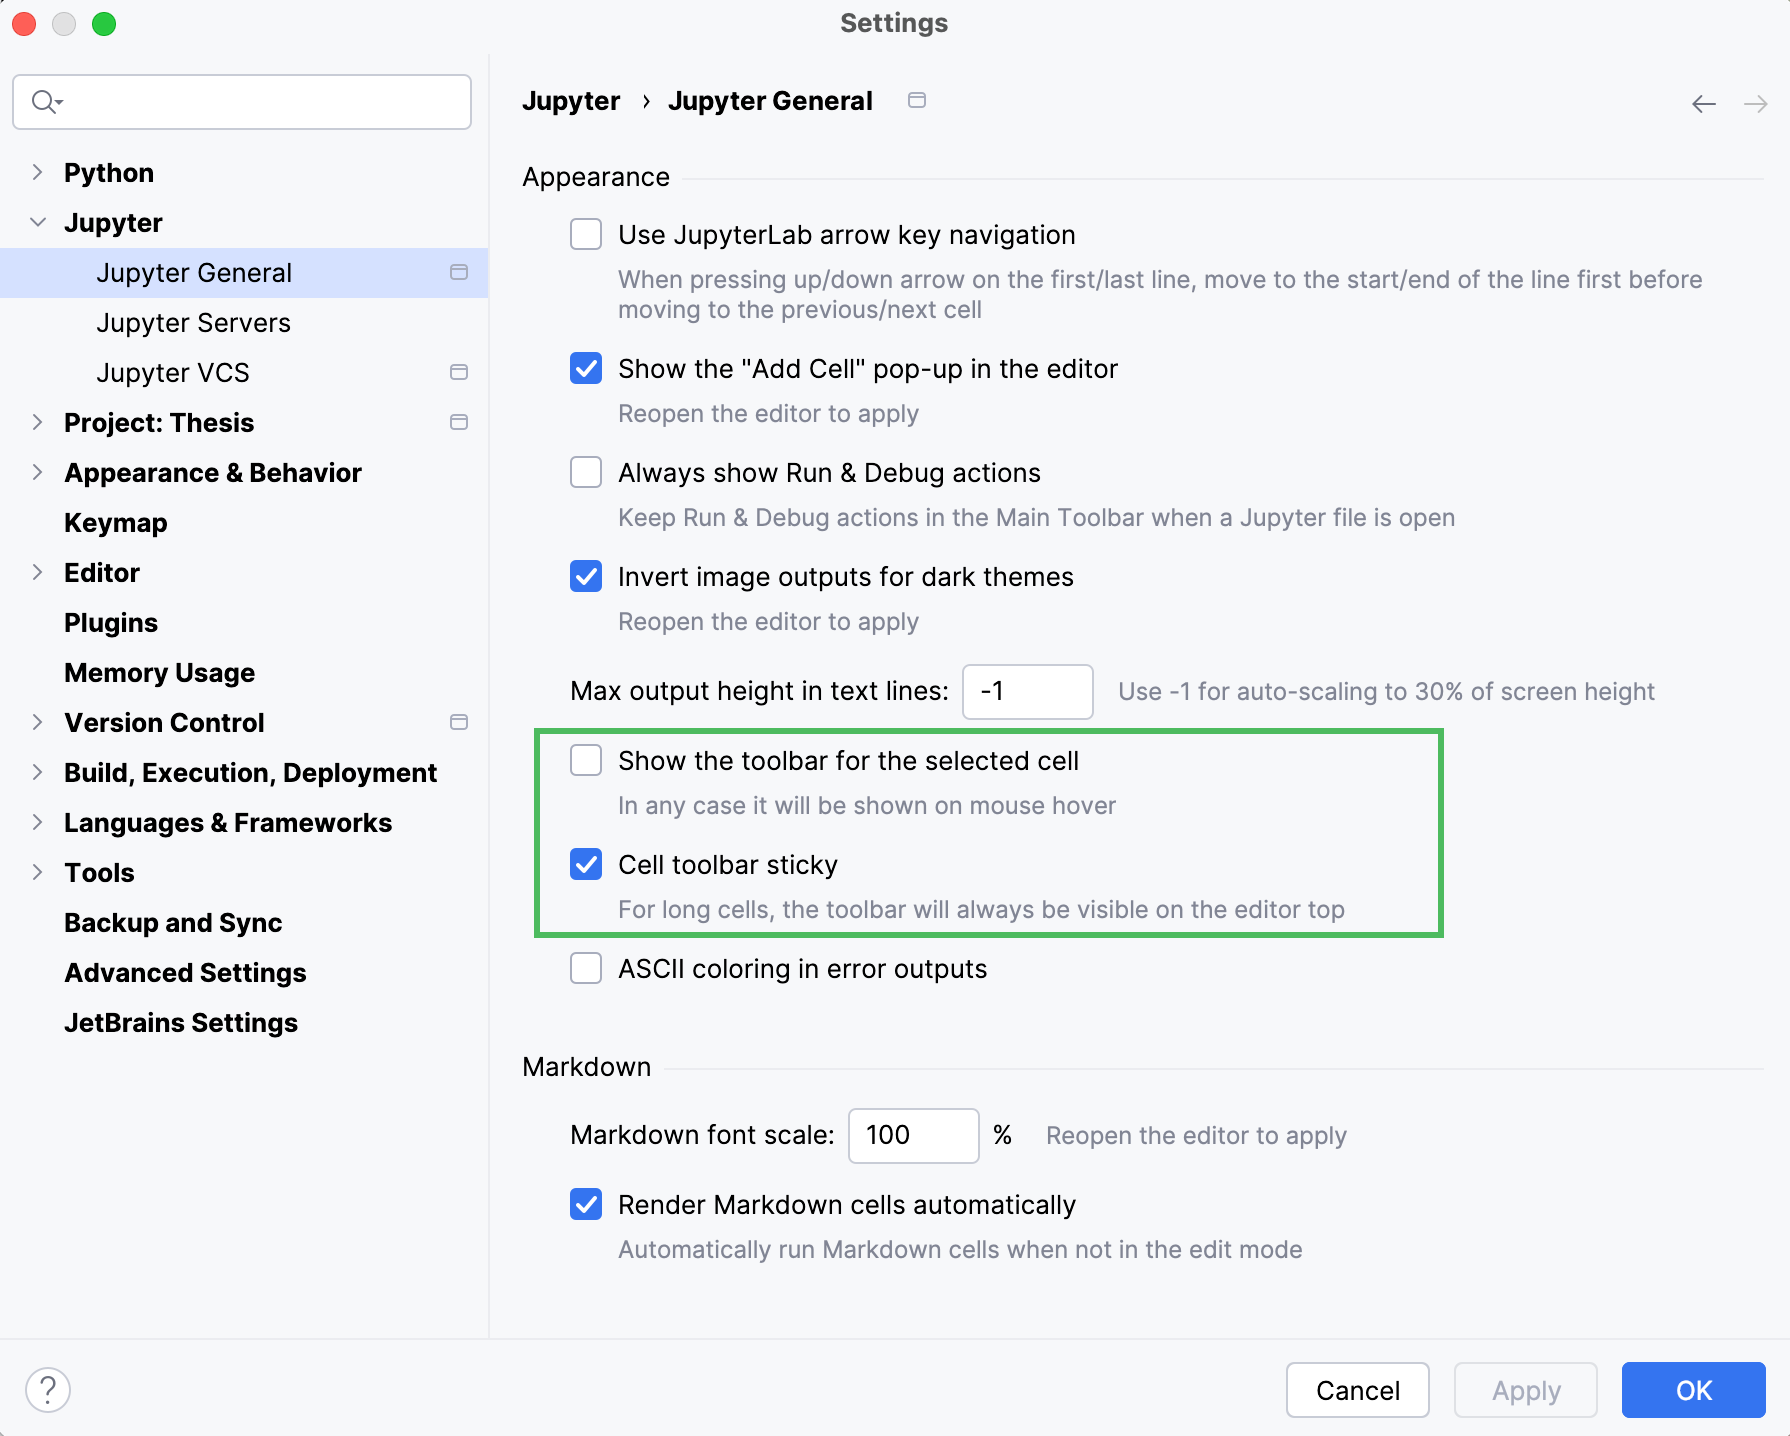Disable Show the Add Cell pop-up
The width and height of the screenshot is (1790, 1436).
586,369
